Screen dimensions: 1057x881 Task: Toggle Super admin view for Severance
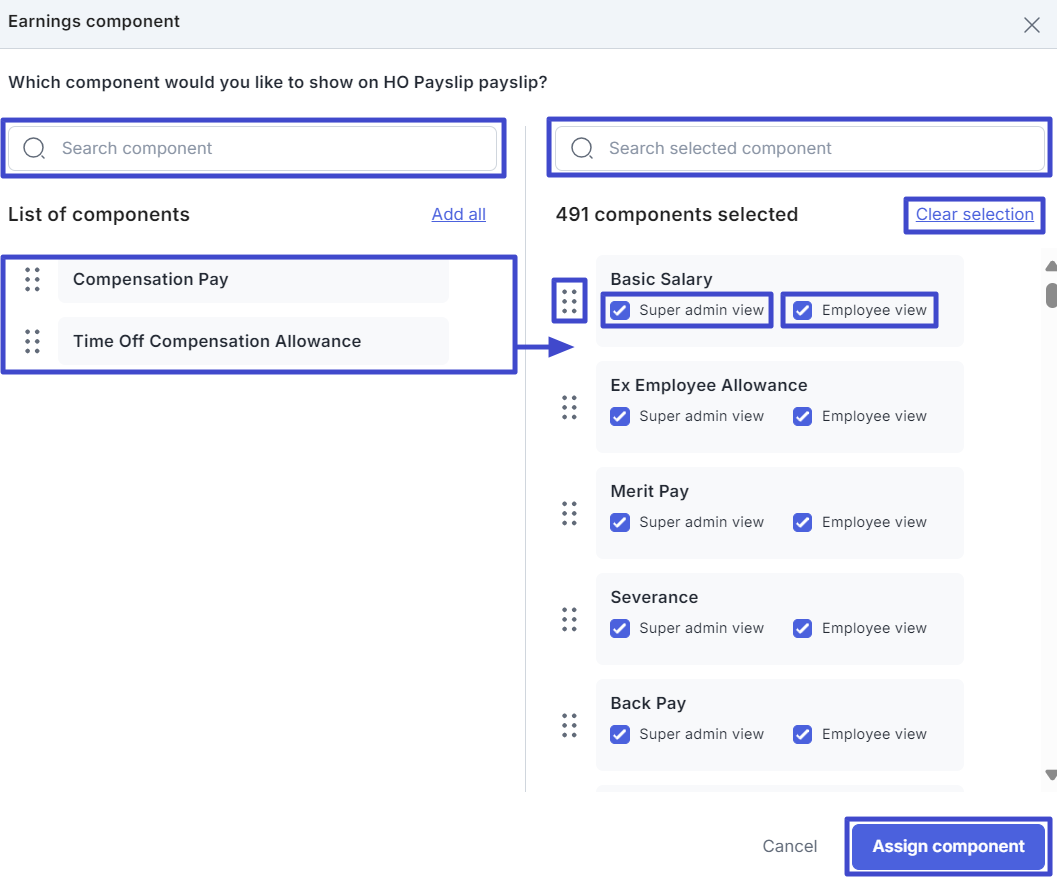coord(620,628)
